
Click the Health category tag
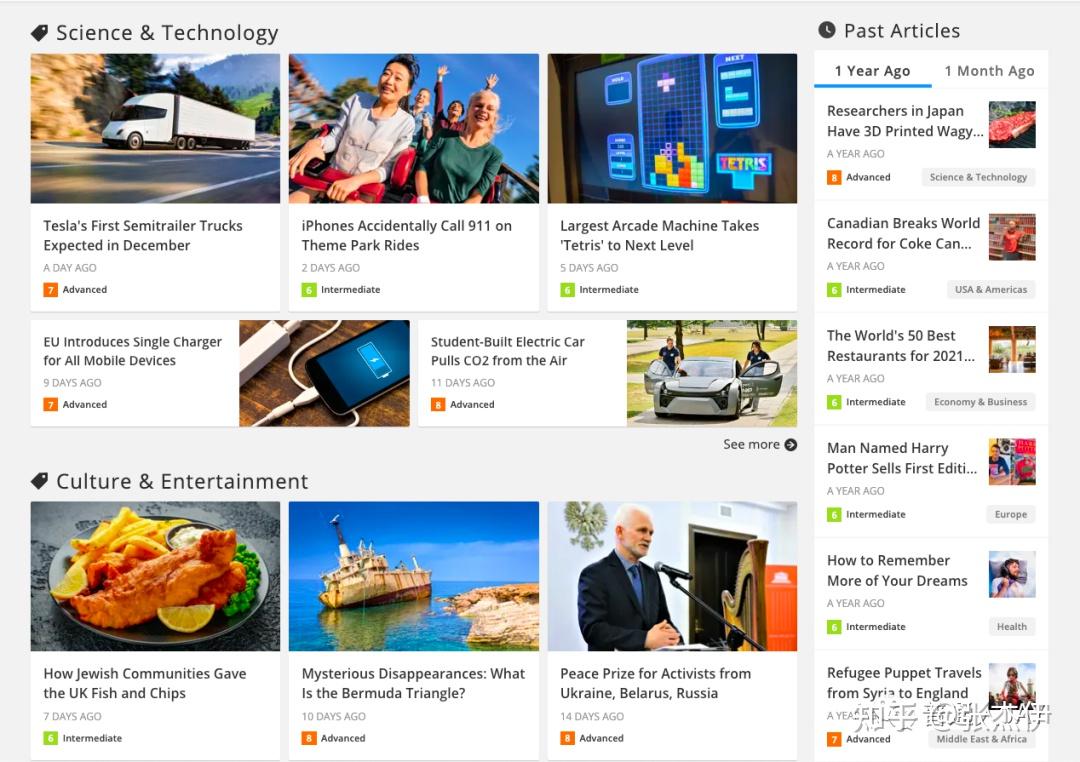tap(1011, 626)
